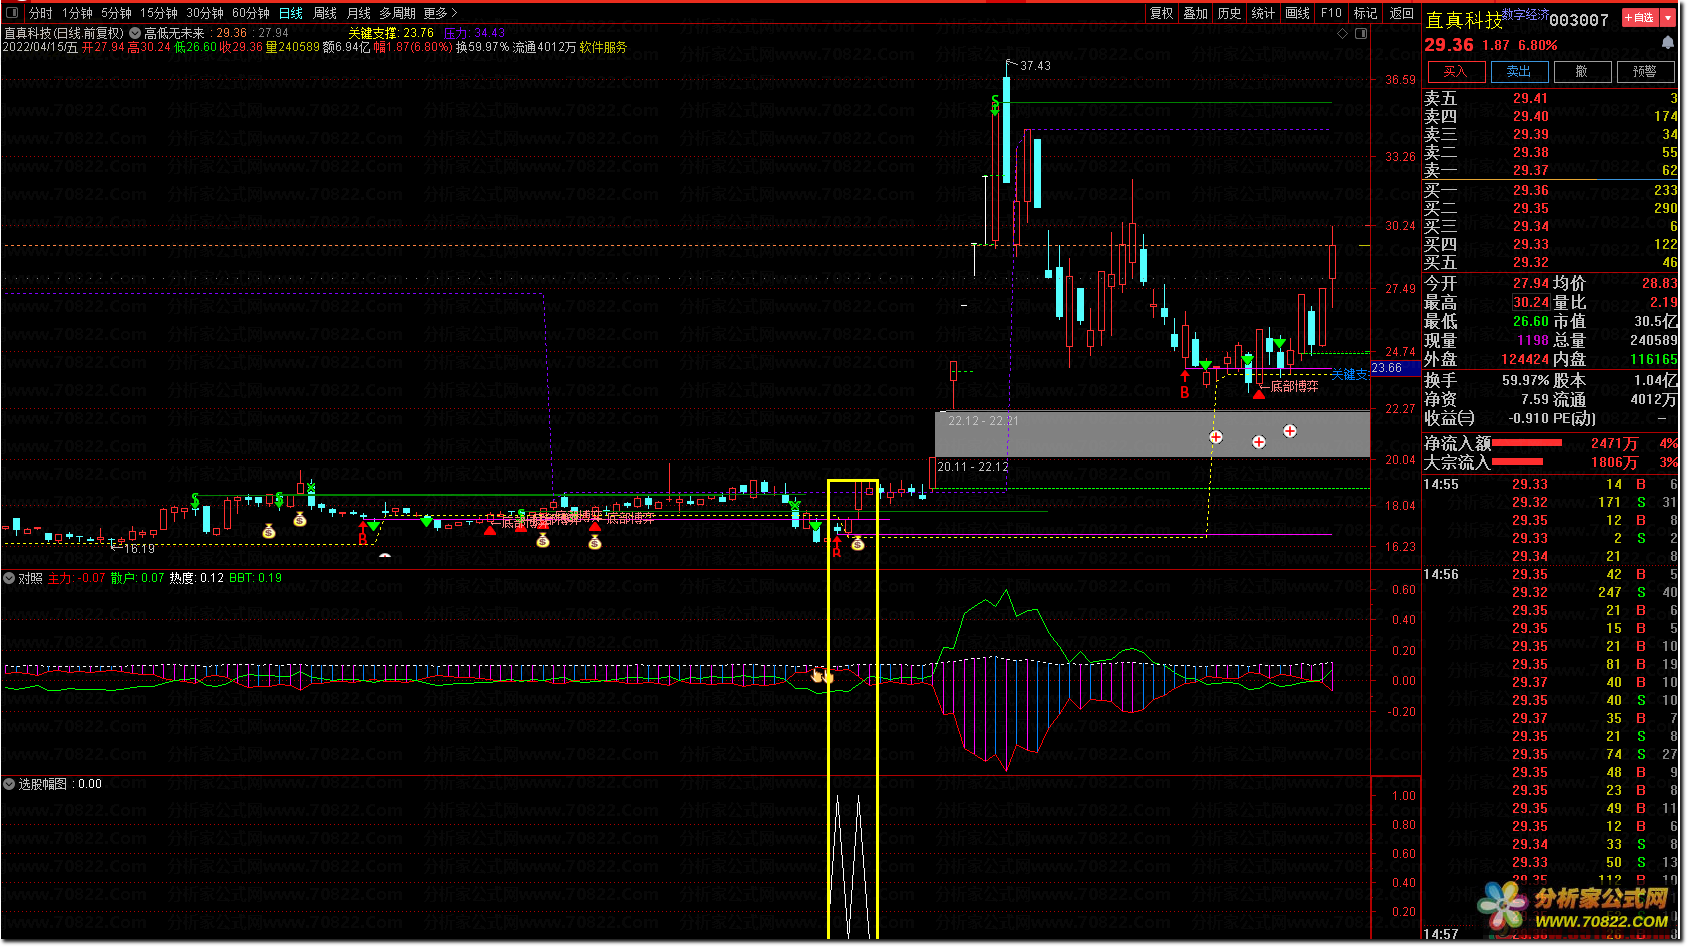The width and height of the screenshot is (1689, 947).
Task: Click the plus circle icon below the 22.12 - 22.31 label
Action: click(1216, 437)
